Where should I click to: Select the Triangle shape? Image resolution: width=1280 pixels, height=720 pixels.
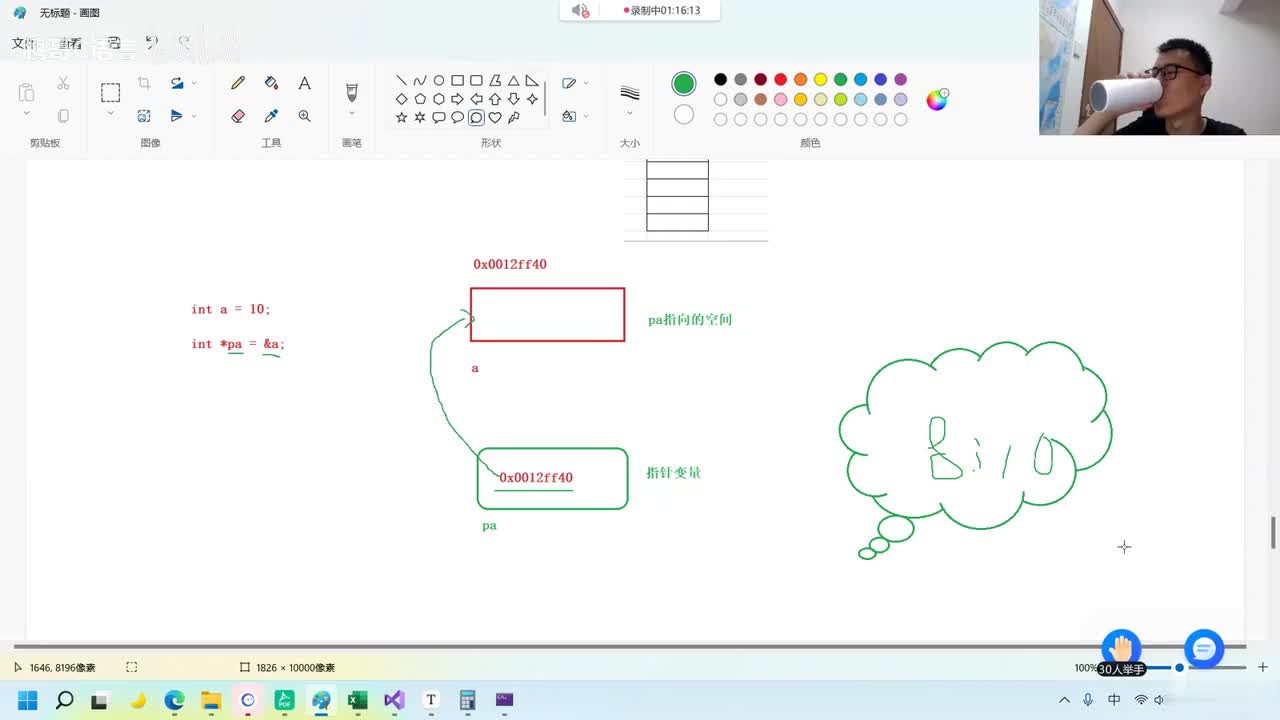513,81
